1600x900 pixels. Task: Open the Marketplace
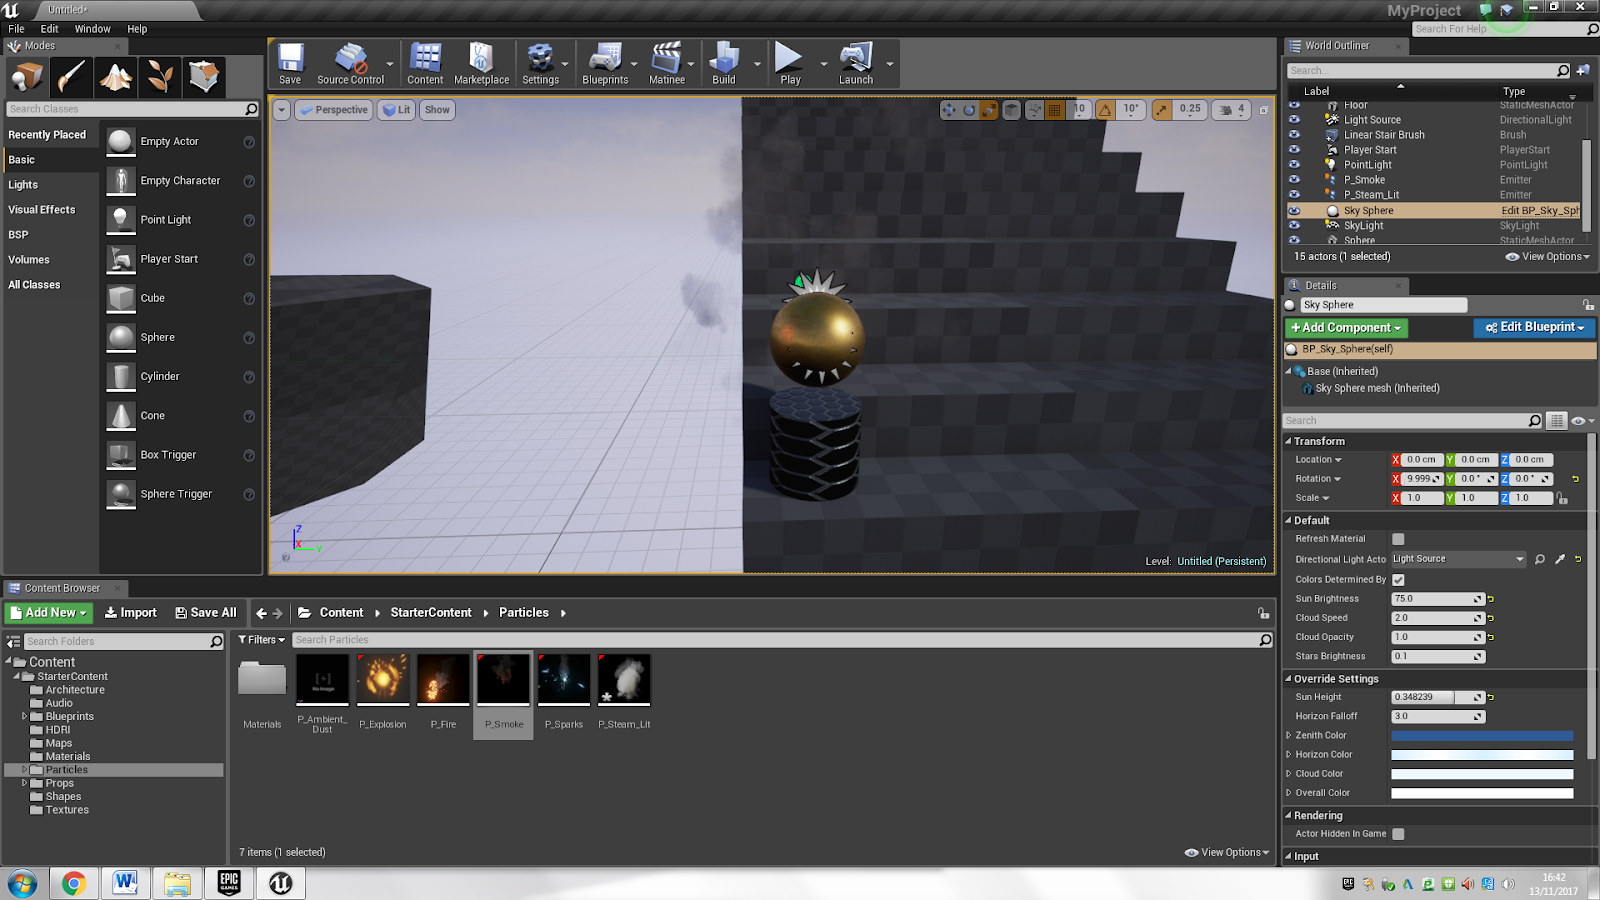[481, 64]
